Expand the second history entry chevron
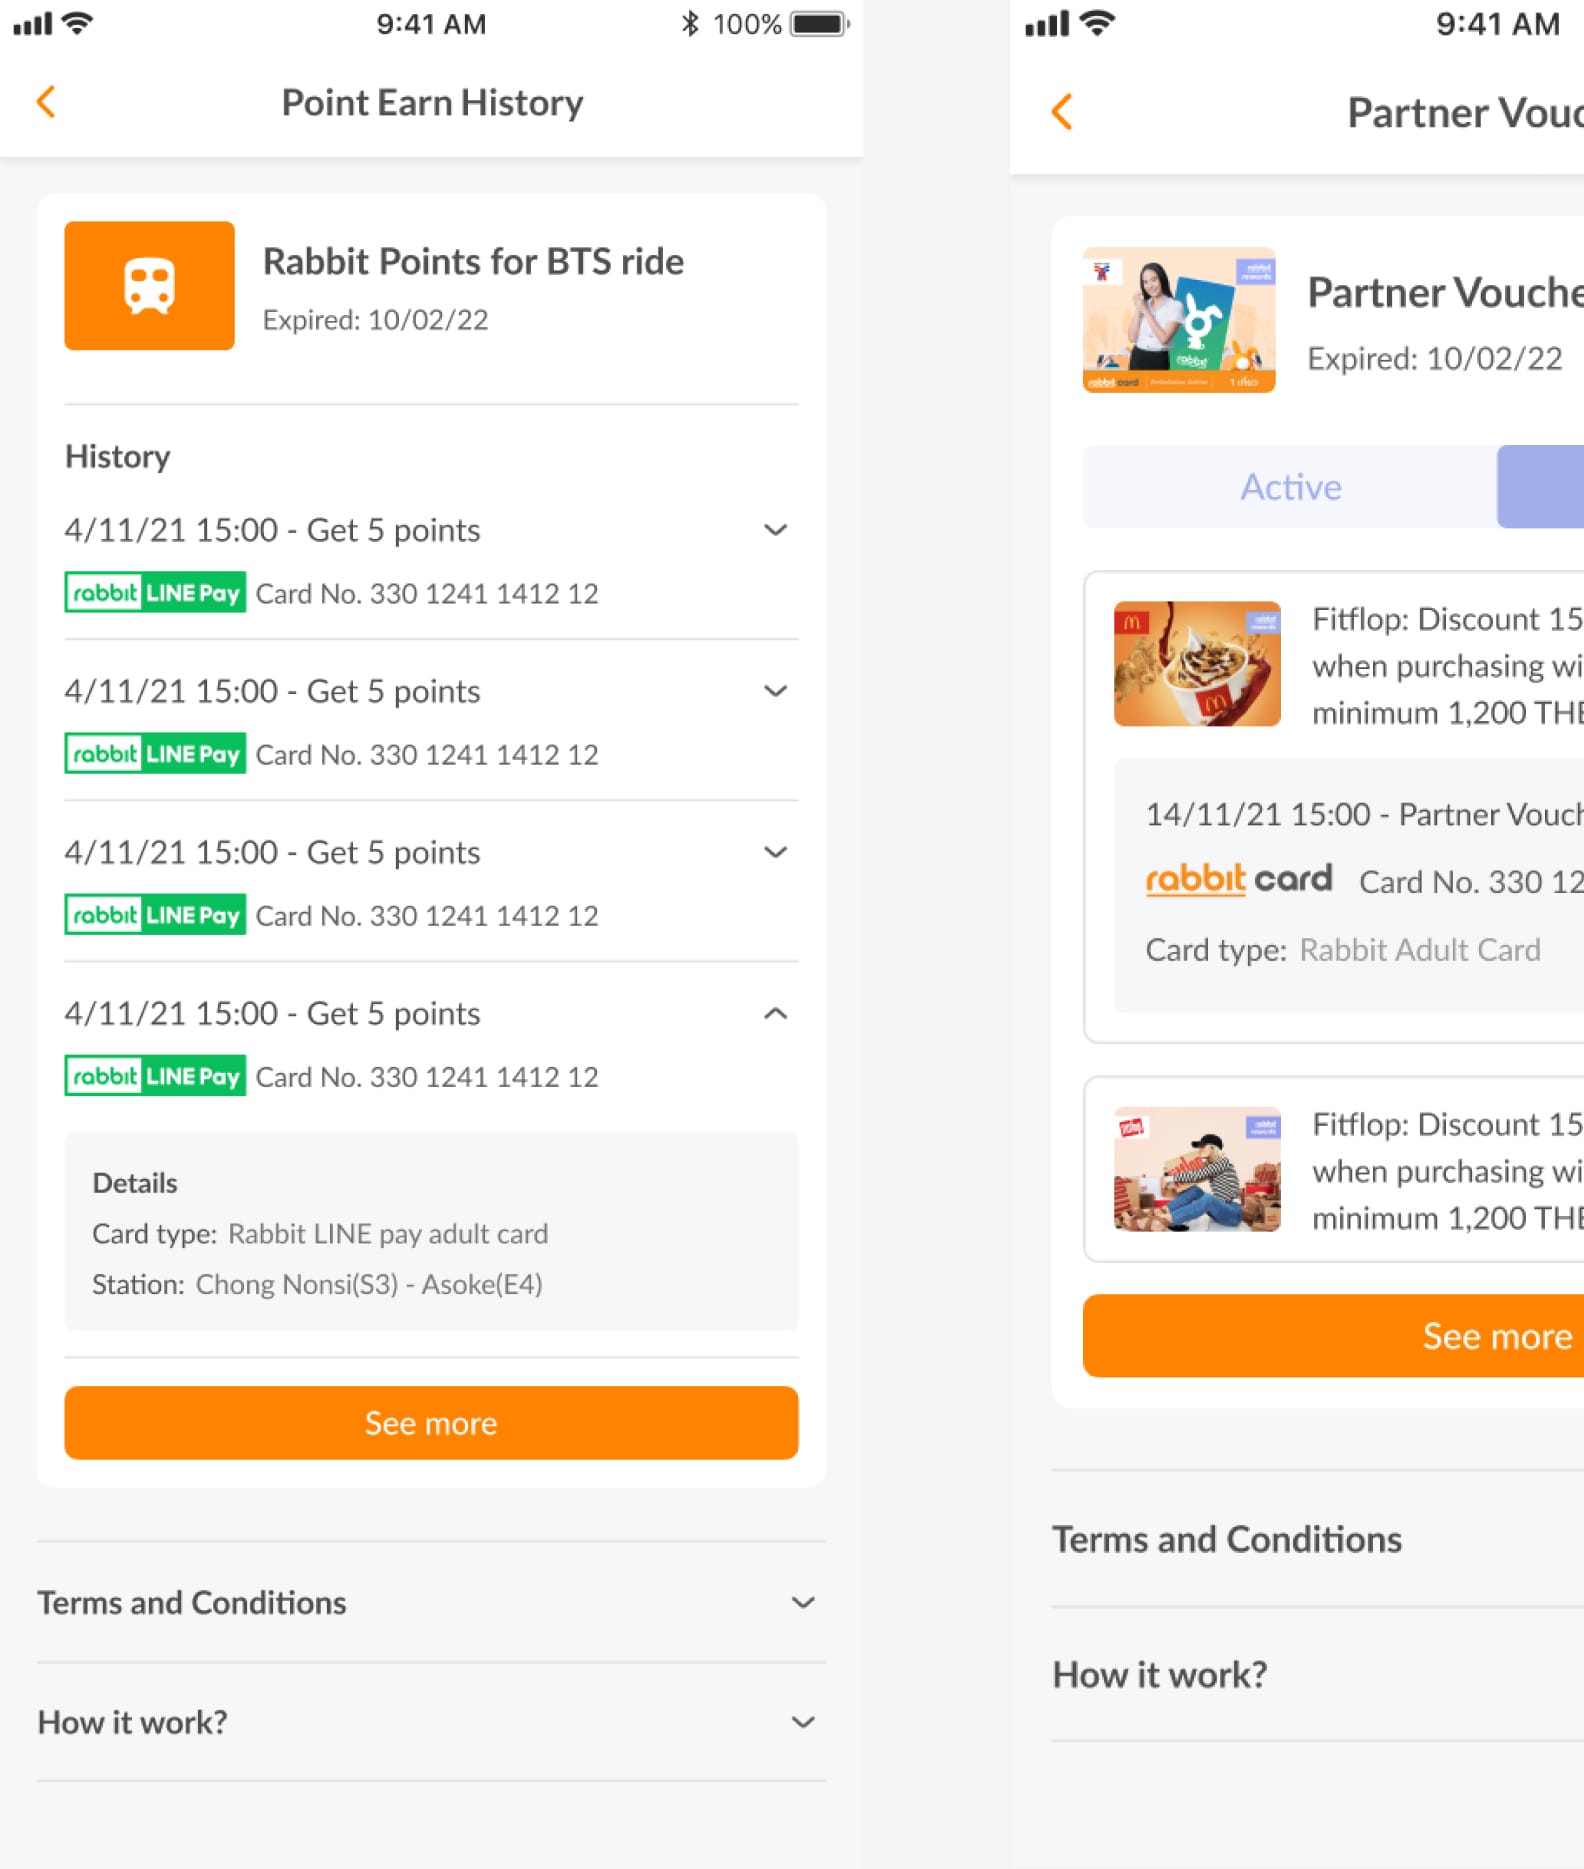Viewport: 1584px width, 1869px height. pos(775,691)
